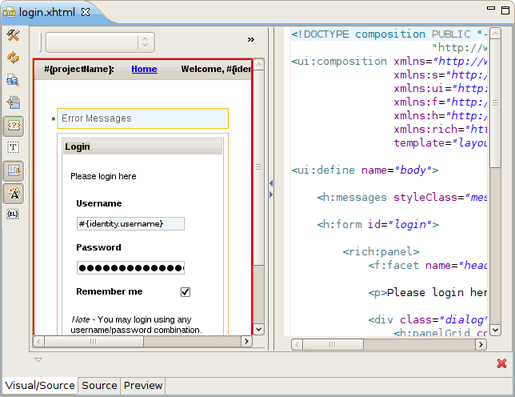
Task: Open Preferences via the crossed-tools icon
Action: pyautogui.click(x=13, y=35)
